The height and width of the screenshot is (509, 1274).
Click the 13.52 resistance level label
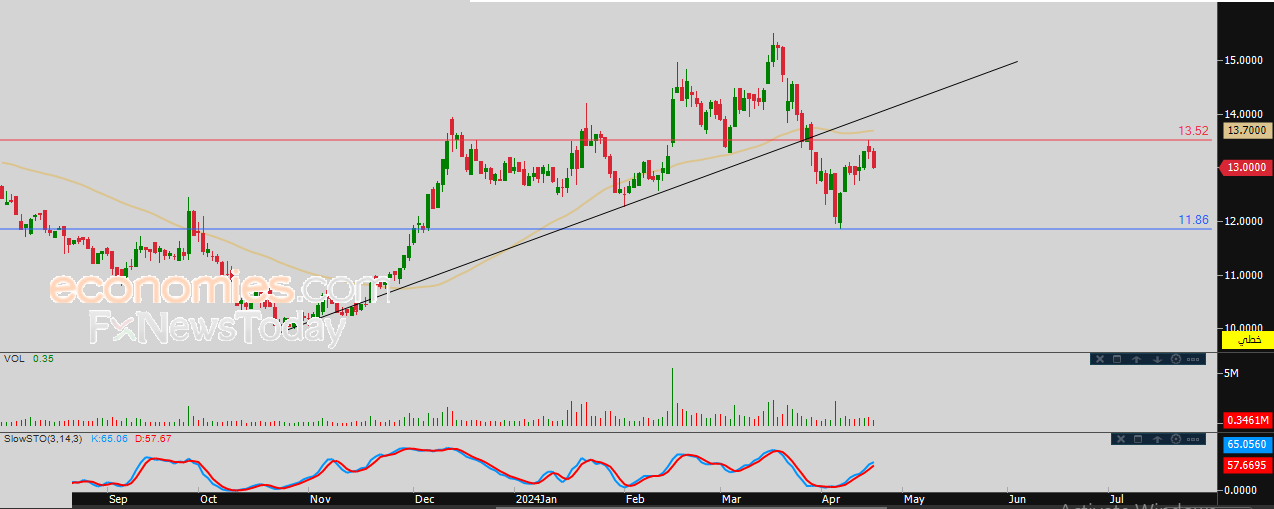(1193, 131)
